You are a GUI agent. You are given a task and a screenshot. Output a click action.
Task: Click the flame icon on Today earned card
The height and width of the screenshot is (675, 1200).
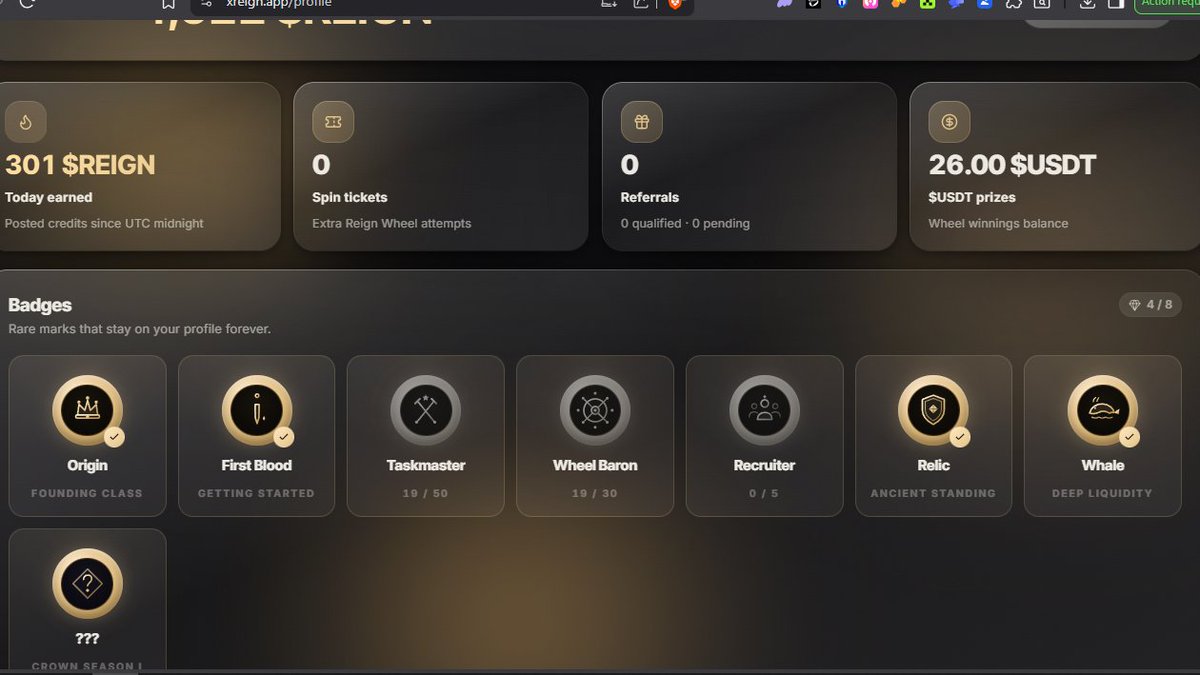tap(25, 122)
